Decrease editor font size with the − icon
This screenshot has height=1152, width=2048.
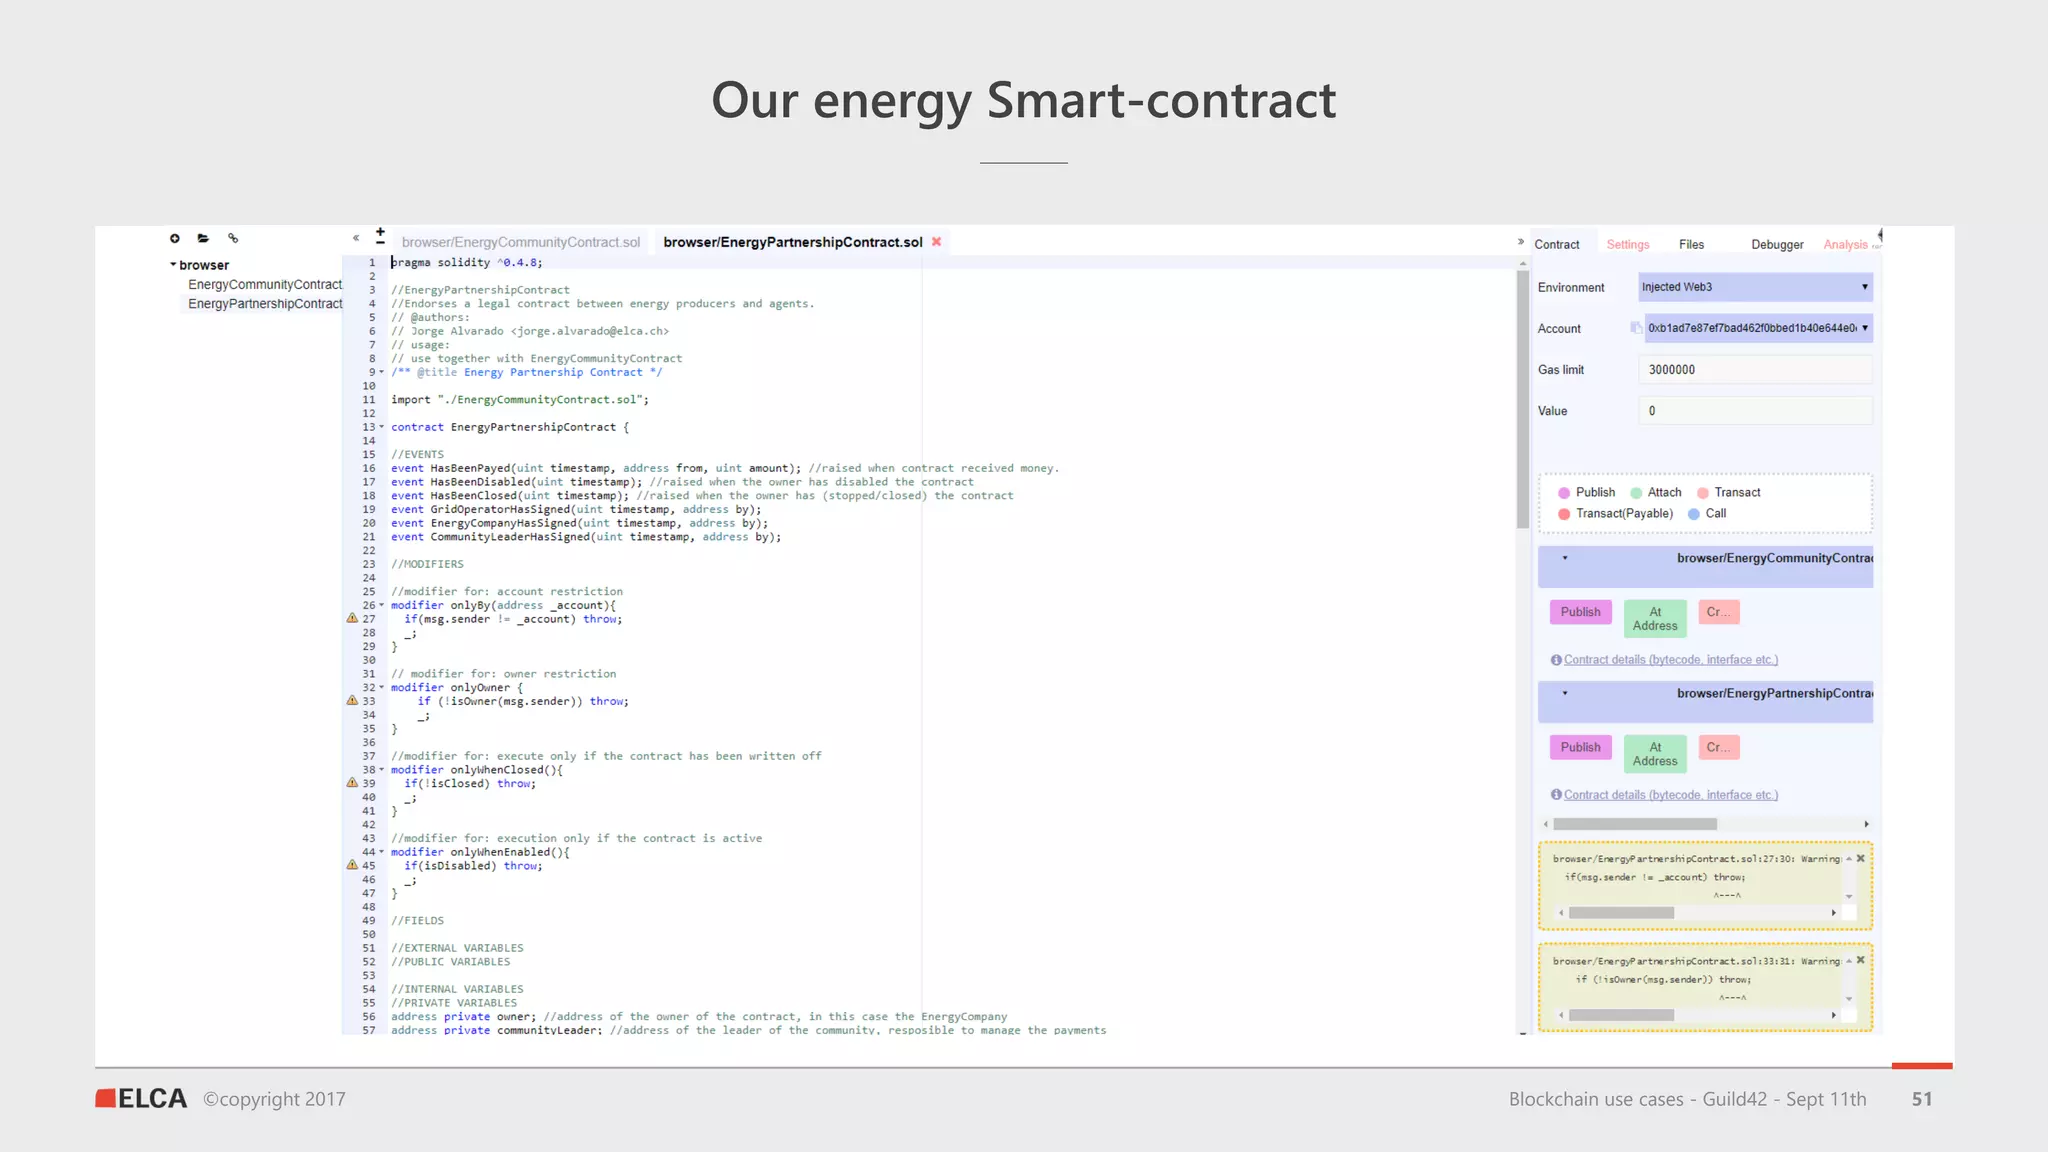click(380, 243)
